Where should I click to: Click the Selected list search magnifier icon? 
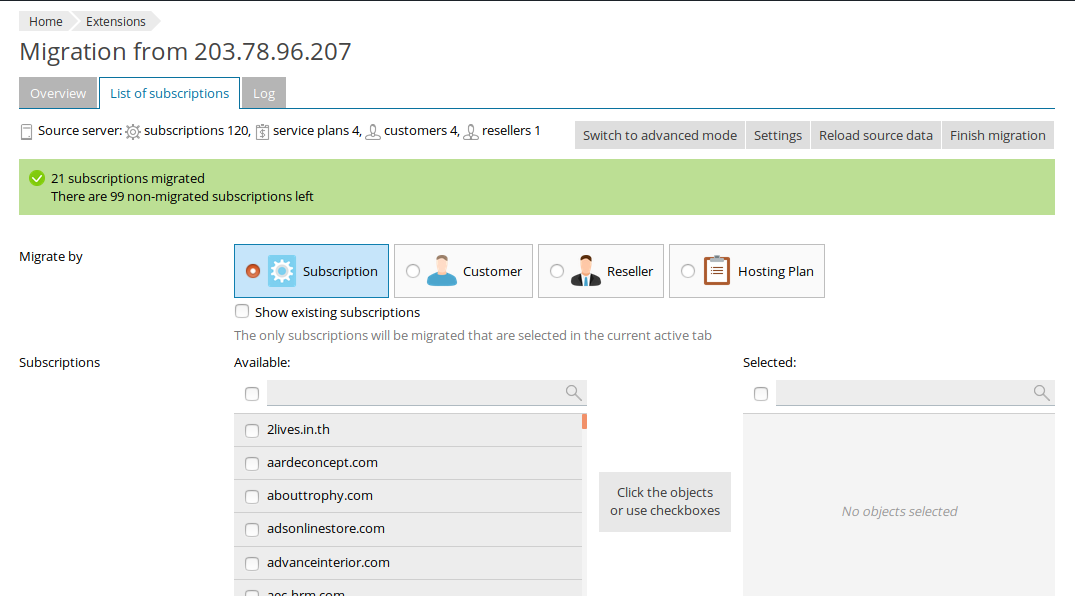click(x=1041, y=393)
